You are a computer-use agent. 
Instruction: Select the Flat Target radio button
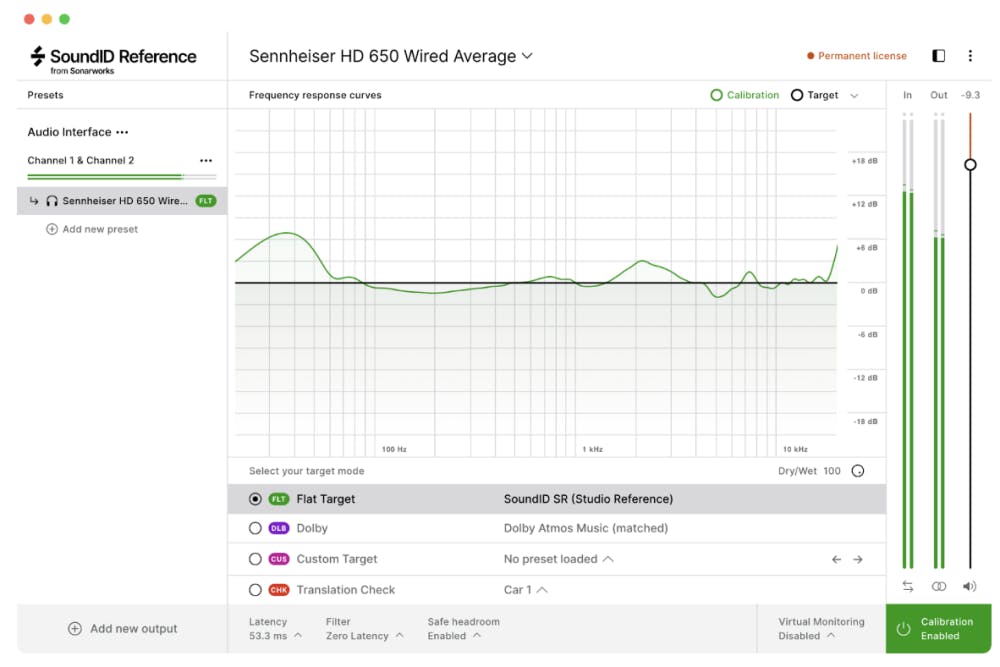click(255, 499)
